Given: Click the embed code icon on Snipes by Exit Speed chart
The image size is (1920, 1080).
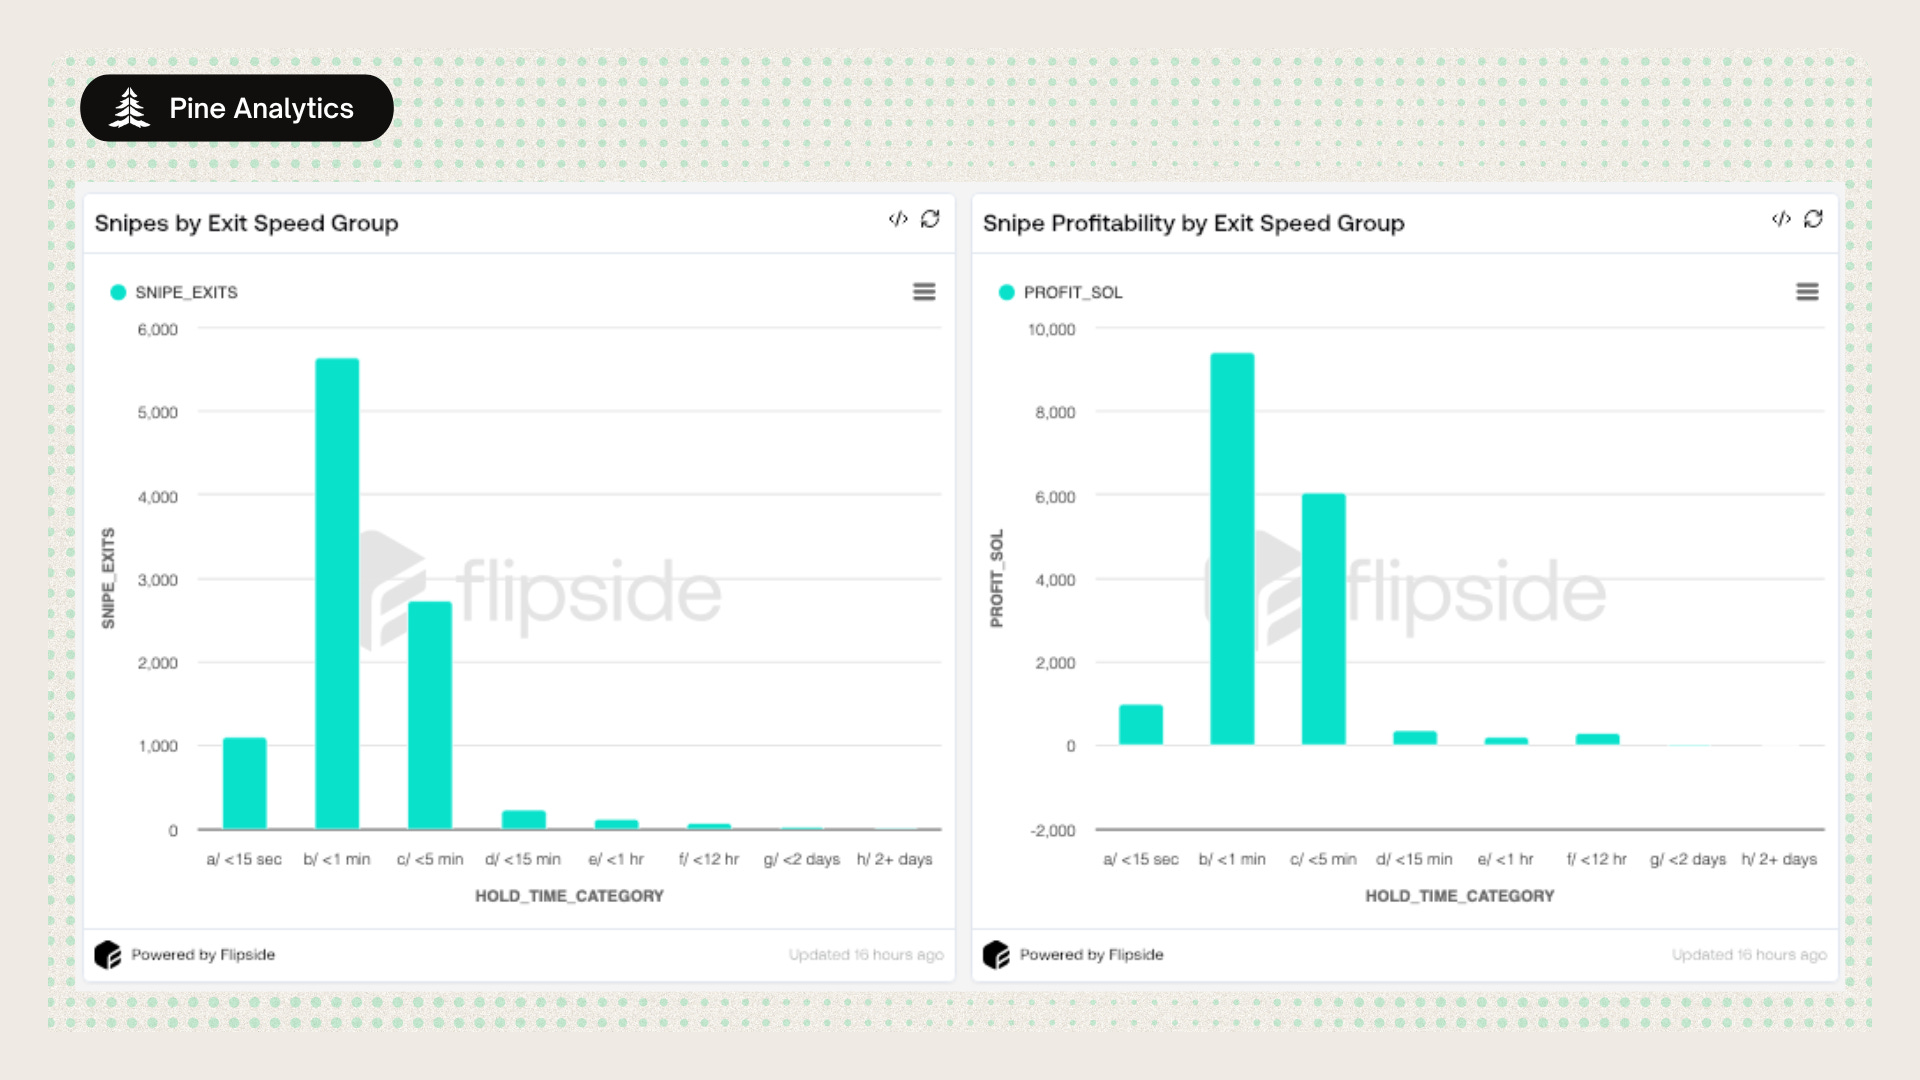Looking at the screenshot, I should click(897, 219).
